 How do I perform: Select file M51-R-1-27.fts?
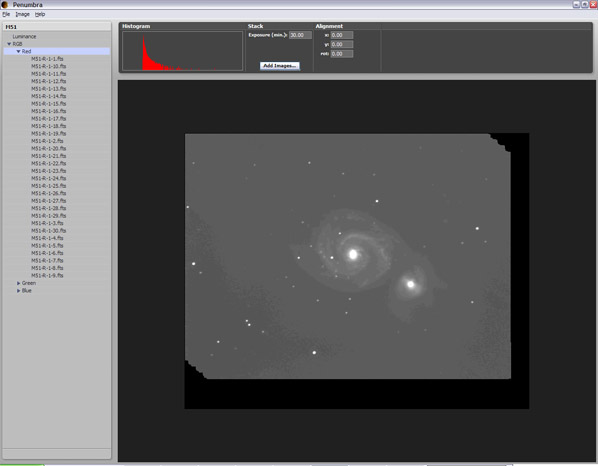pyautogui.click(x=48, y=201)
